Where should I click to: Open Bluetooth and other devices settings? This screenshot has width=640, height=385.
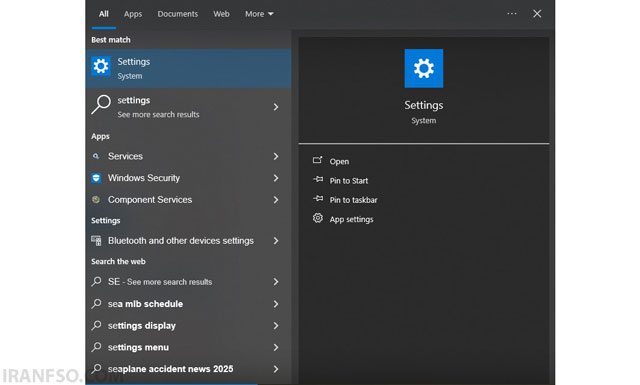[188, 241]
